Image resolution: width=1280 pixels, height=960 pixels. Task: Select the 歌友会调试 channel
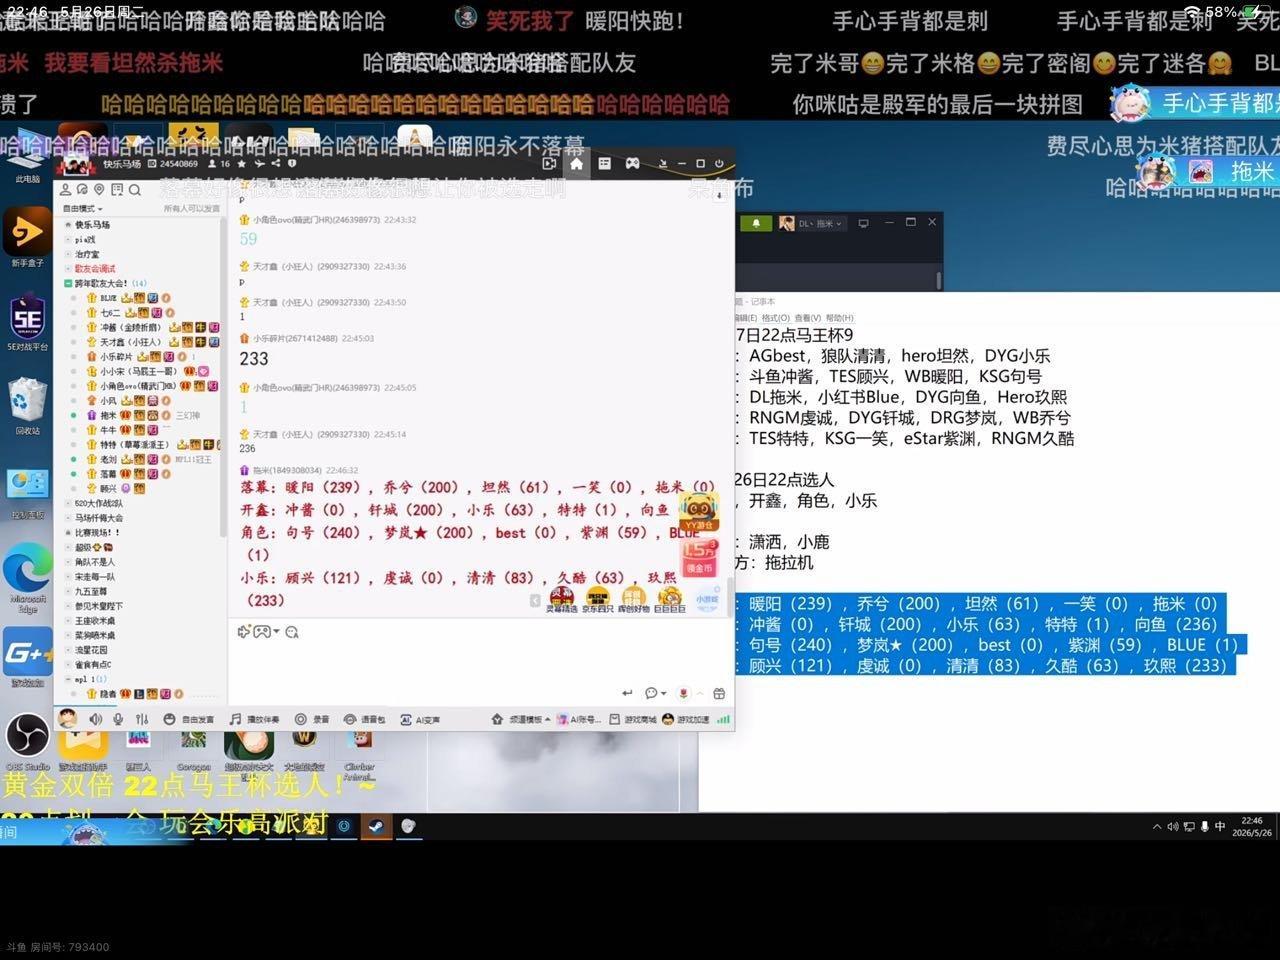tap(95, 268)
